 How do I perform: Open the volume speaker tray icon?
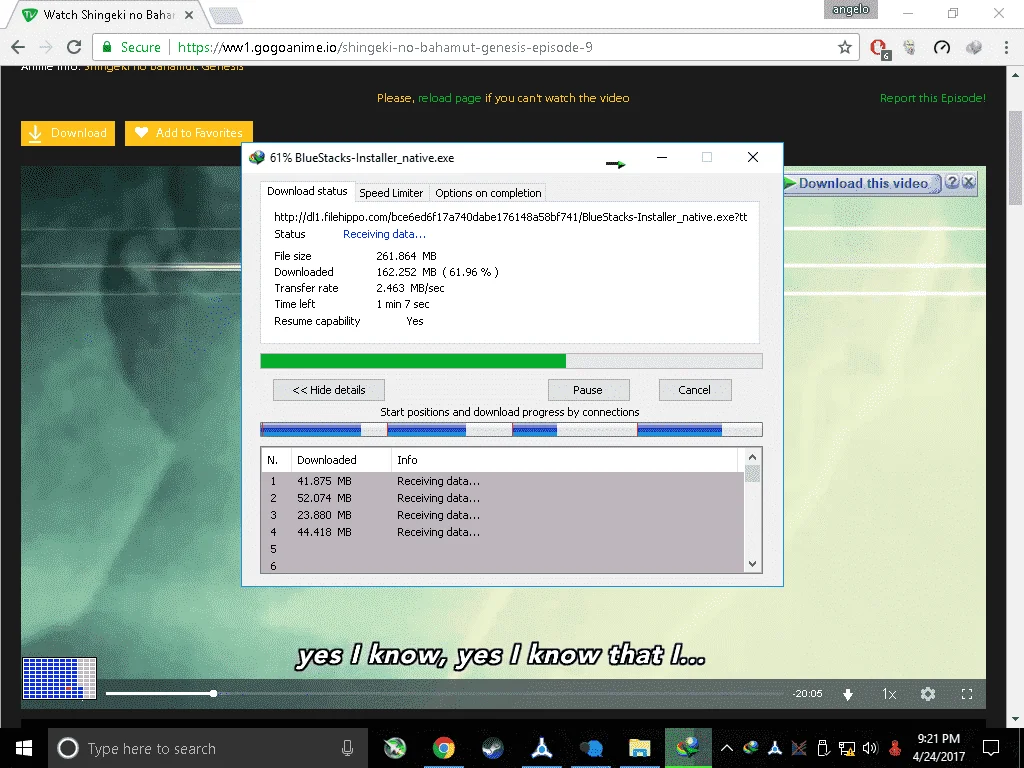click(x=869, y=748)
